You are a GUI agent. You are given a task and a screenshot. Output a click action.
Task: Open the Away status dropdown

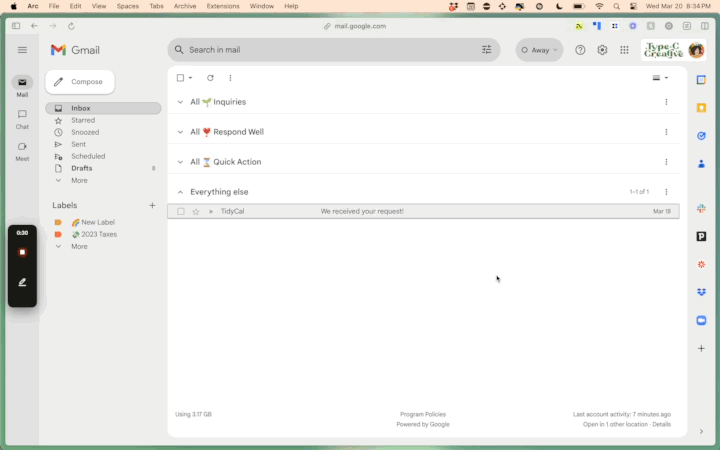[x=540, y=50]
